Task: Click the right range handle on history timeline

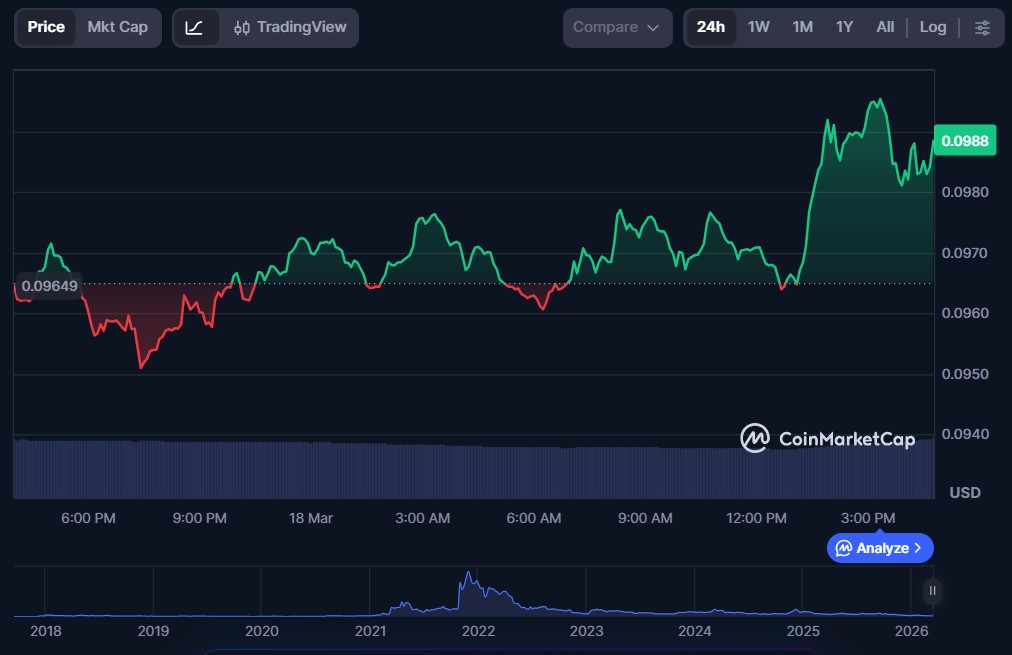Action: point(932,591)
